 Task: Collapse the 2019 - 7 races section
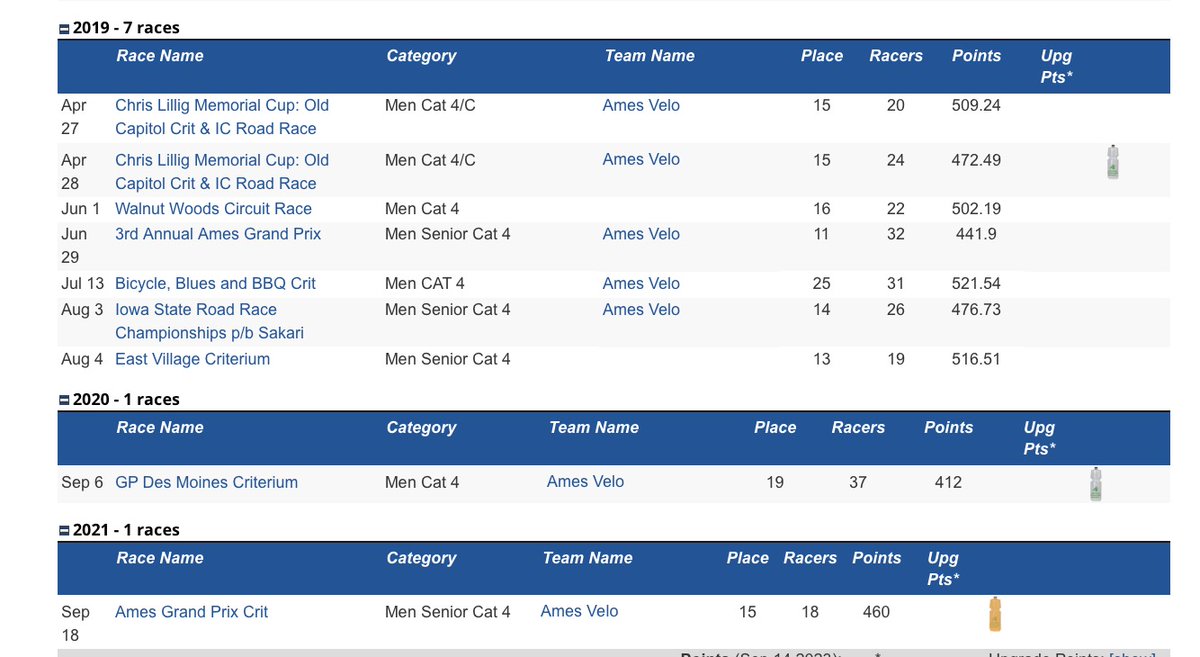point(64,29)
